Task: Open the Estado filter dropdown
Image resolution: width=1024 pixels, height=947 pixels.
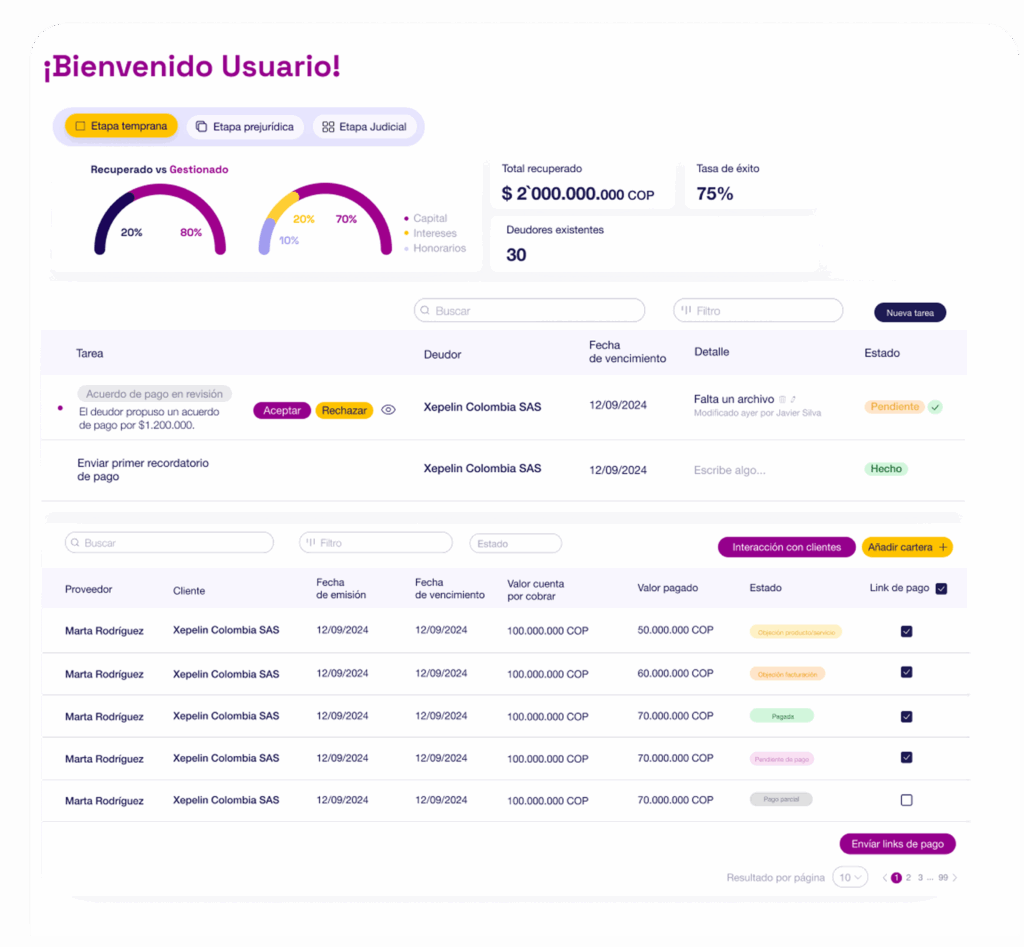Action: coord(515,544)
